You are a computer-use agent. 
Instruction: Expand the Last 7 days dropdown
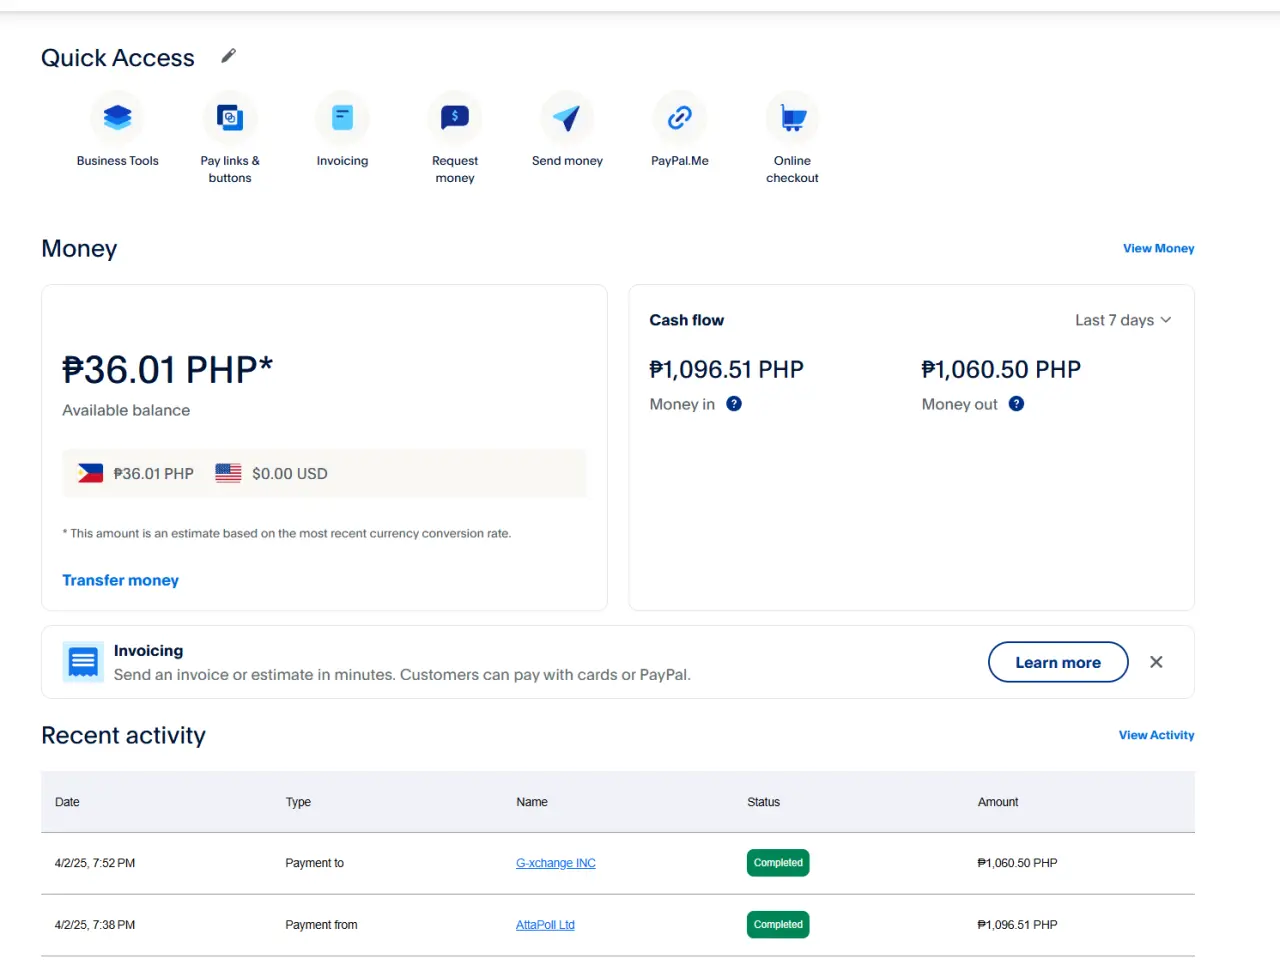(x=1123, y=320)
